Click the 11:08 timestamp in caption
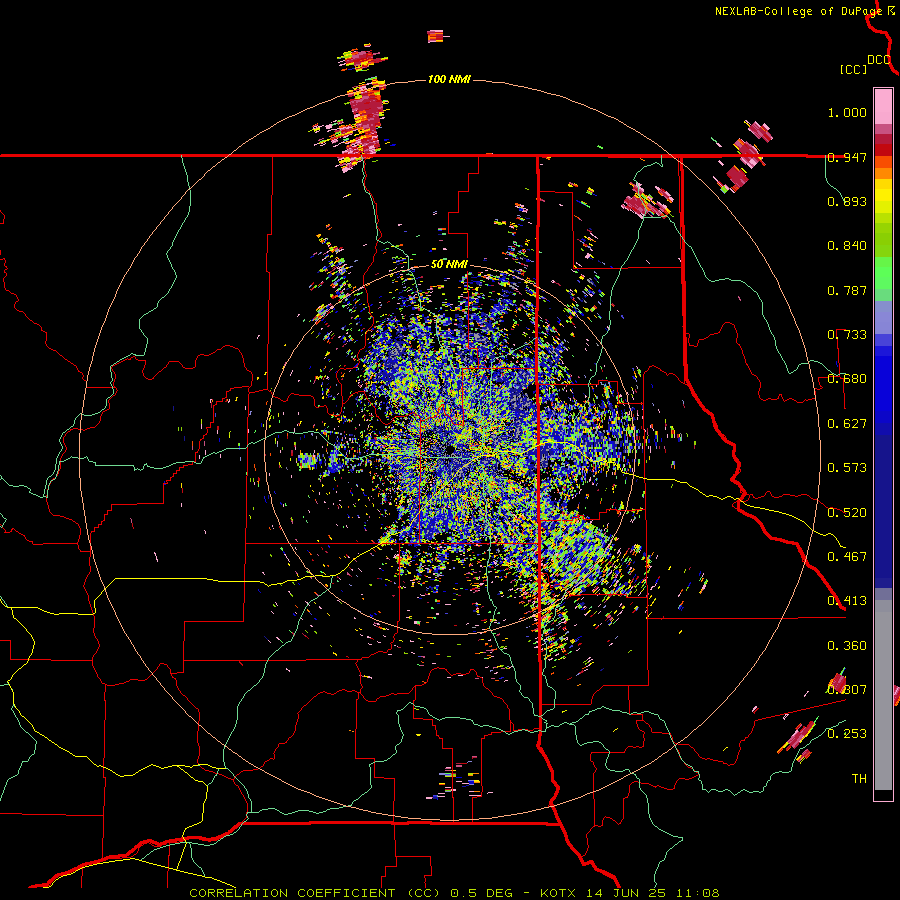 698,893
